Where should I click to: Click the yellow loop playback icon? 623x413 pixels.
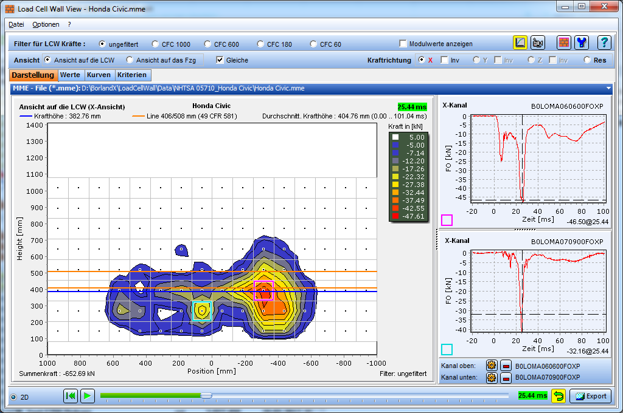click(x=559, y=396)
